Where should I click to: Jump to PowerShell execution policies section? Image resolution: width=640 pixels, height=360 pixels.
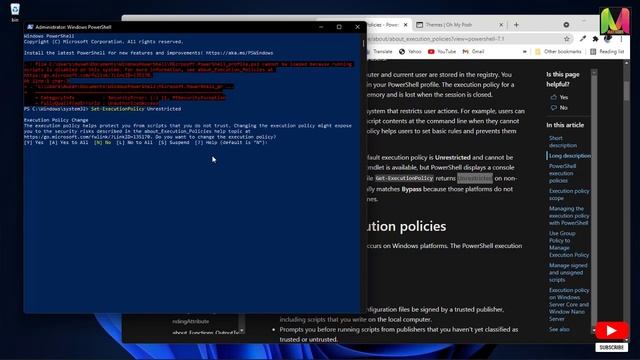562,173
